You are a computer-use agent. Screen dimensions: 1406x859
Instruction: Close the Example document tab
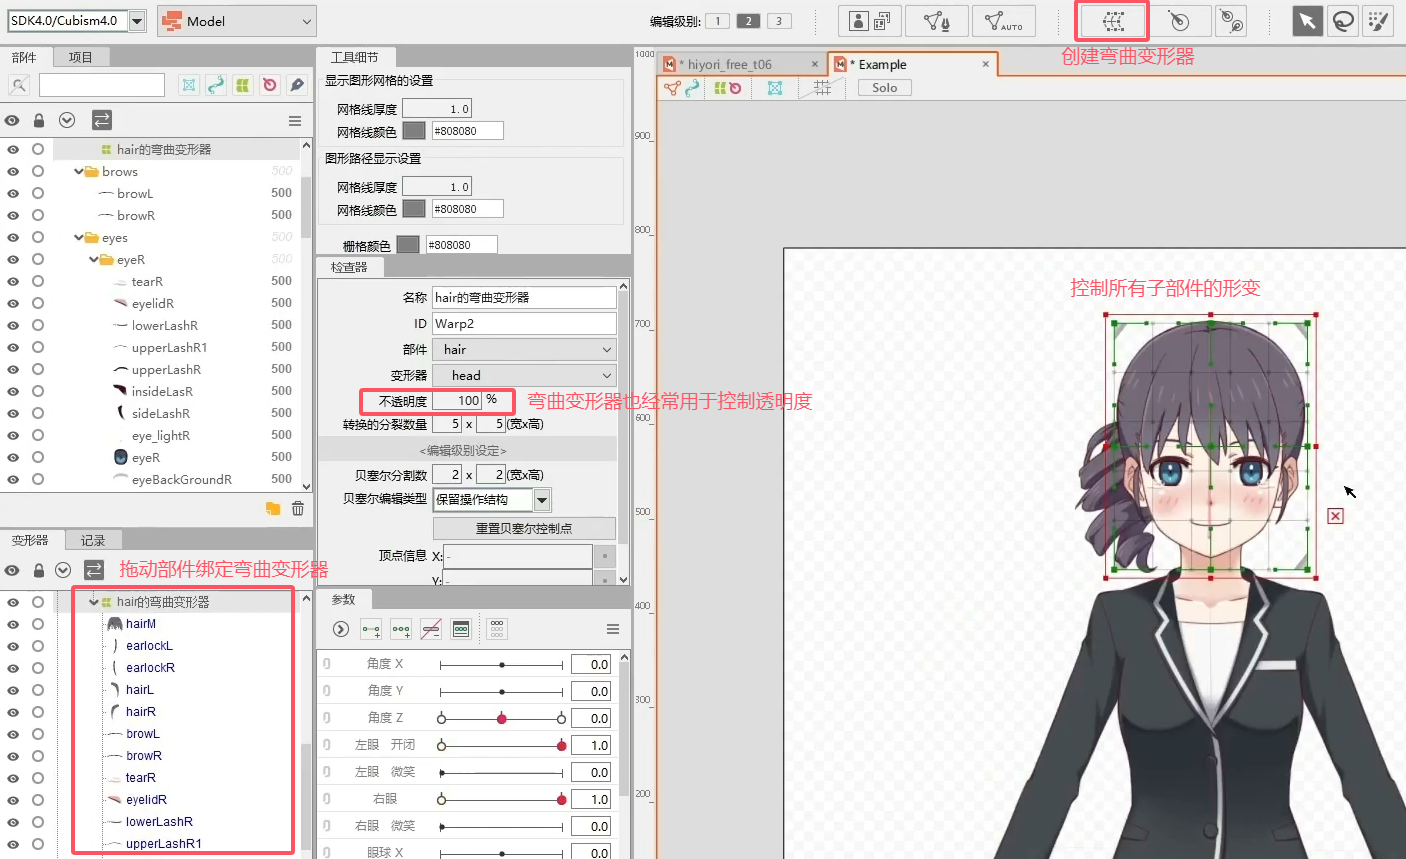[986, 64]
